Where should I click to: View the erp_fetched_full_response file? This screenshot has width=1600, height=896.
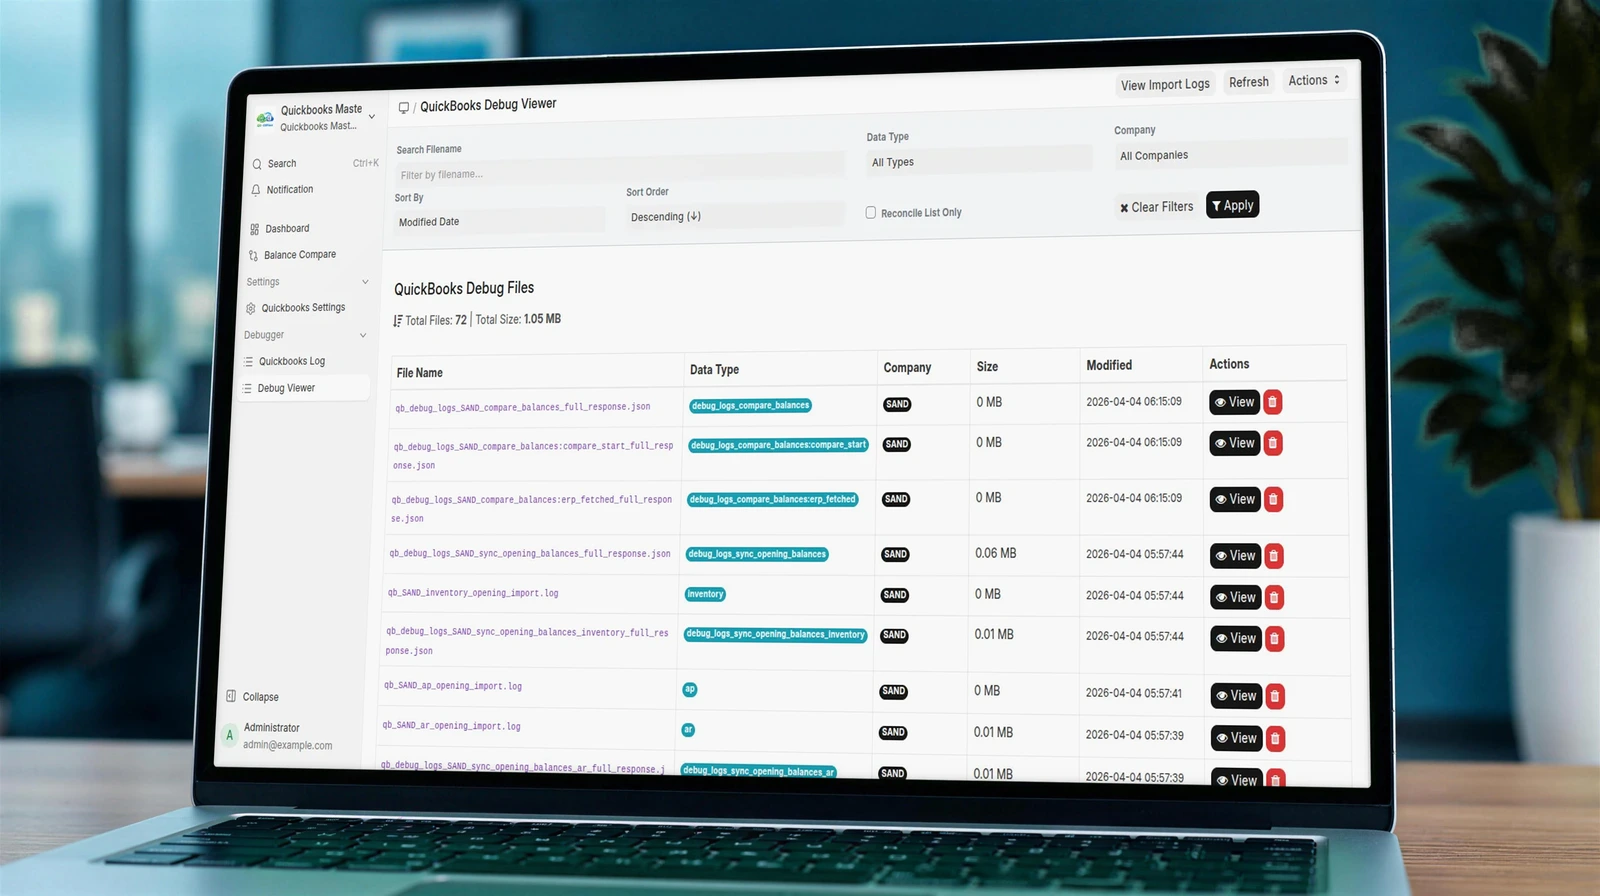[1235, 499]
